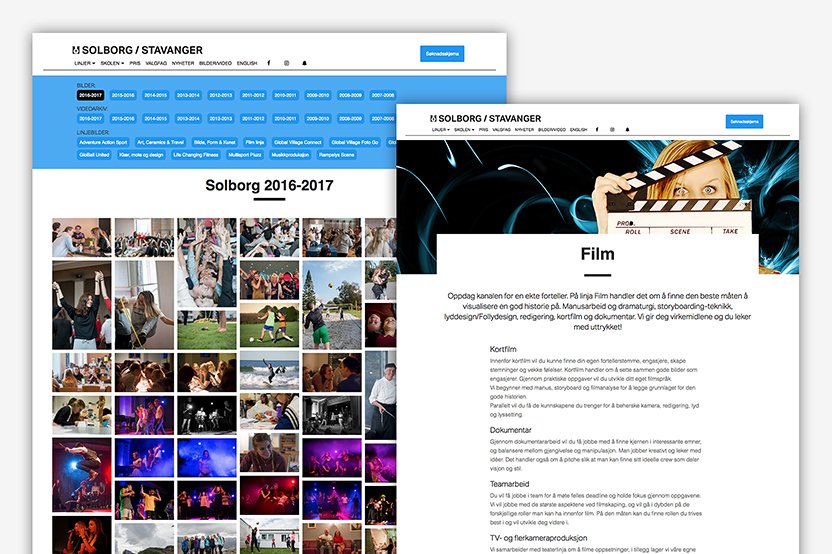Open the beach volleyball player thumbnail
This screenshot has height=554, width=832.
coord(332,305)
